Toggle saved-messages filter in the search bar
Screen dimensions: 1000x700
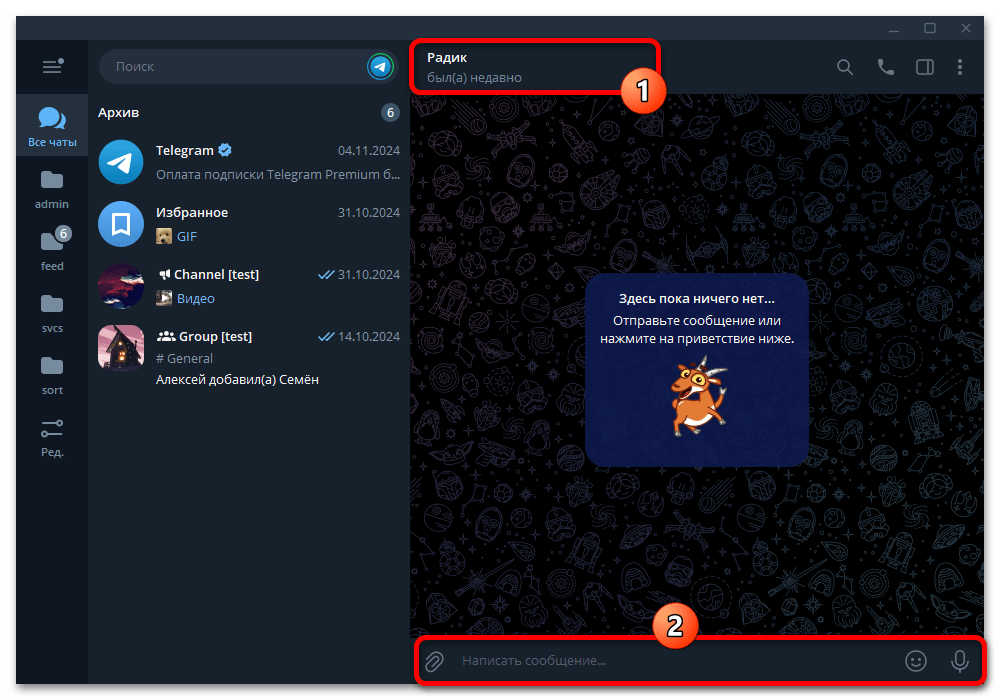[380, 66]
